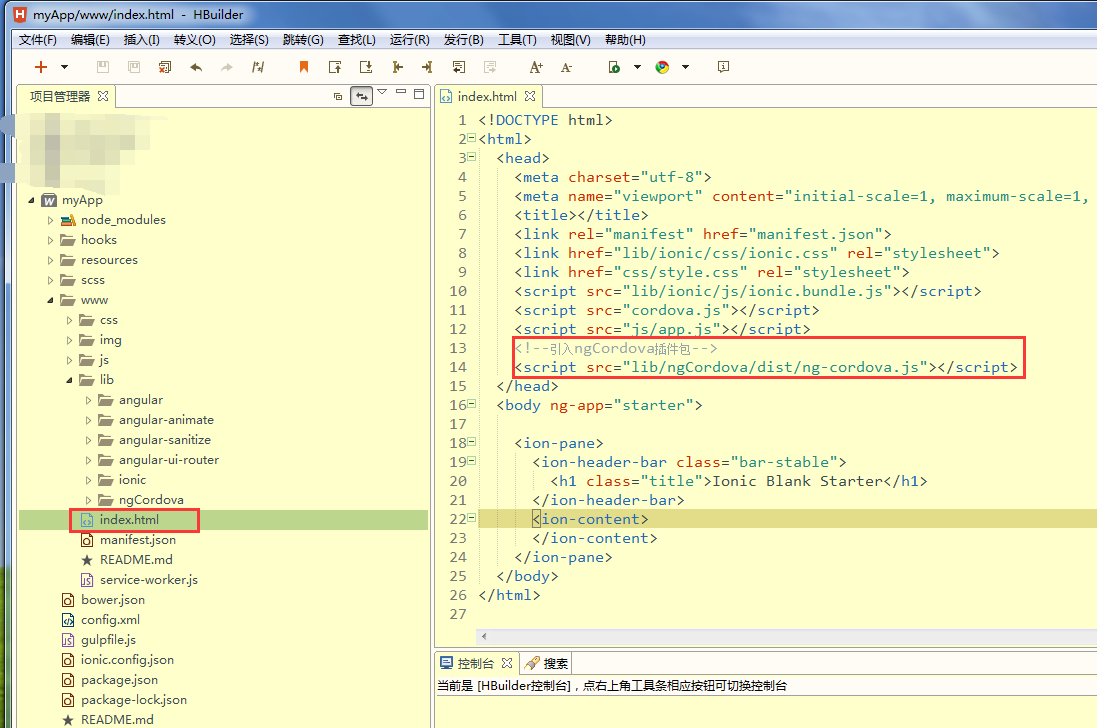
Task: Select config.xml file
Action: (x=110, y=620)
